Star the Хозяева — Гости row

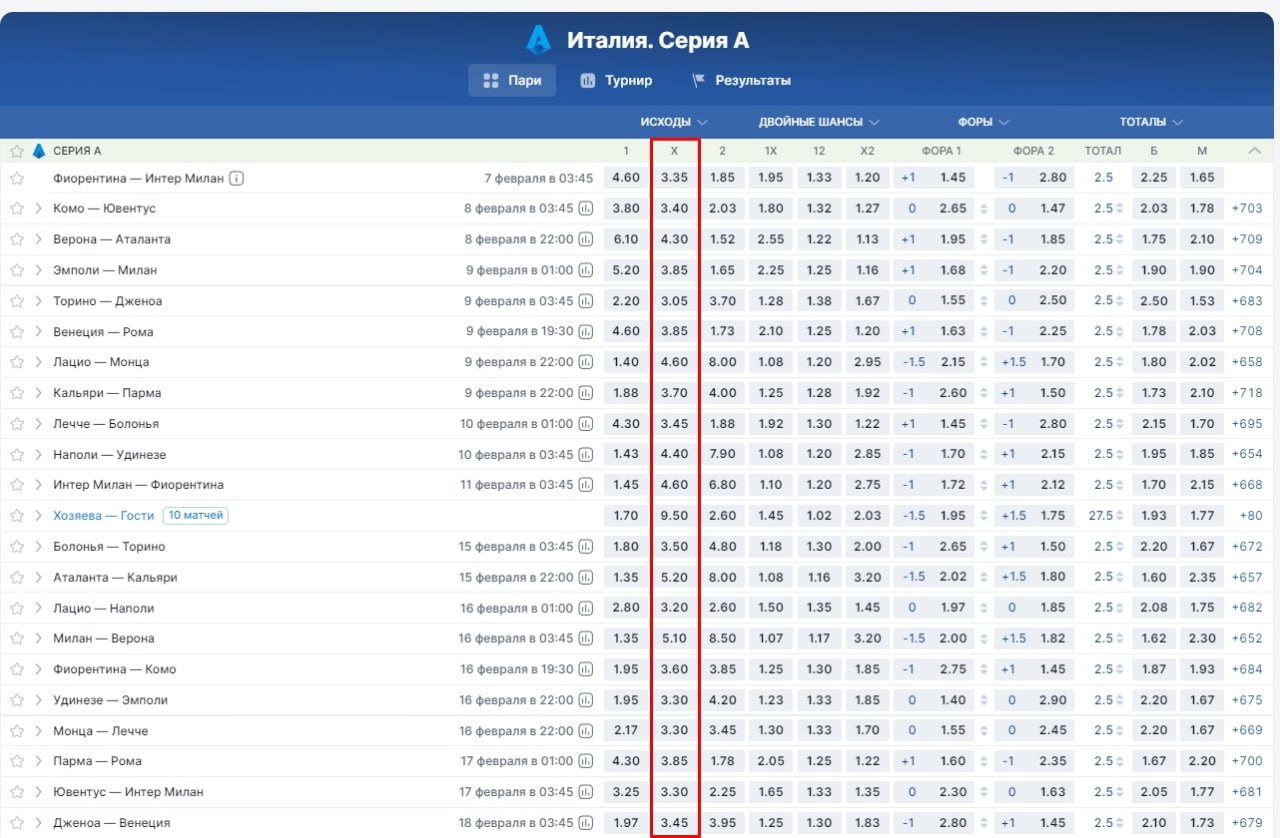[17, 516]
